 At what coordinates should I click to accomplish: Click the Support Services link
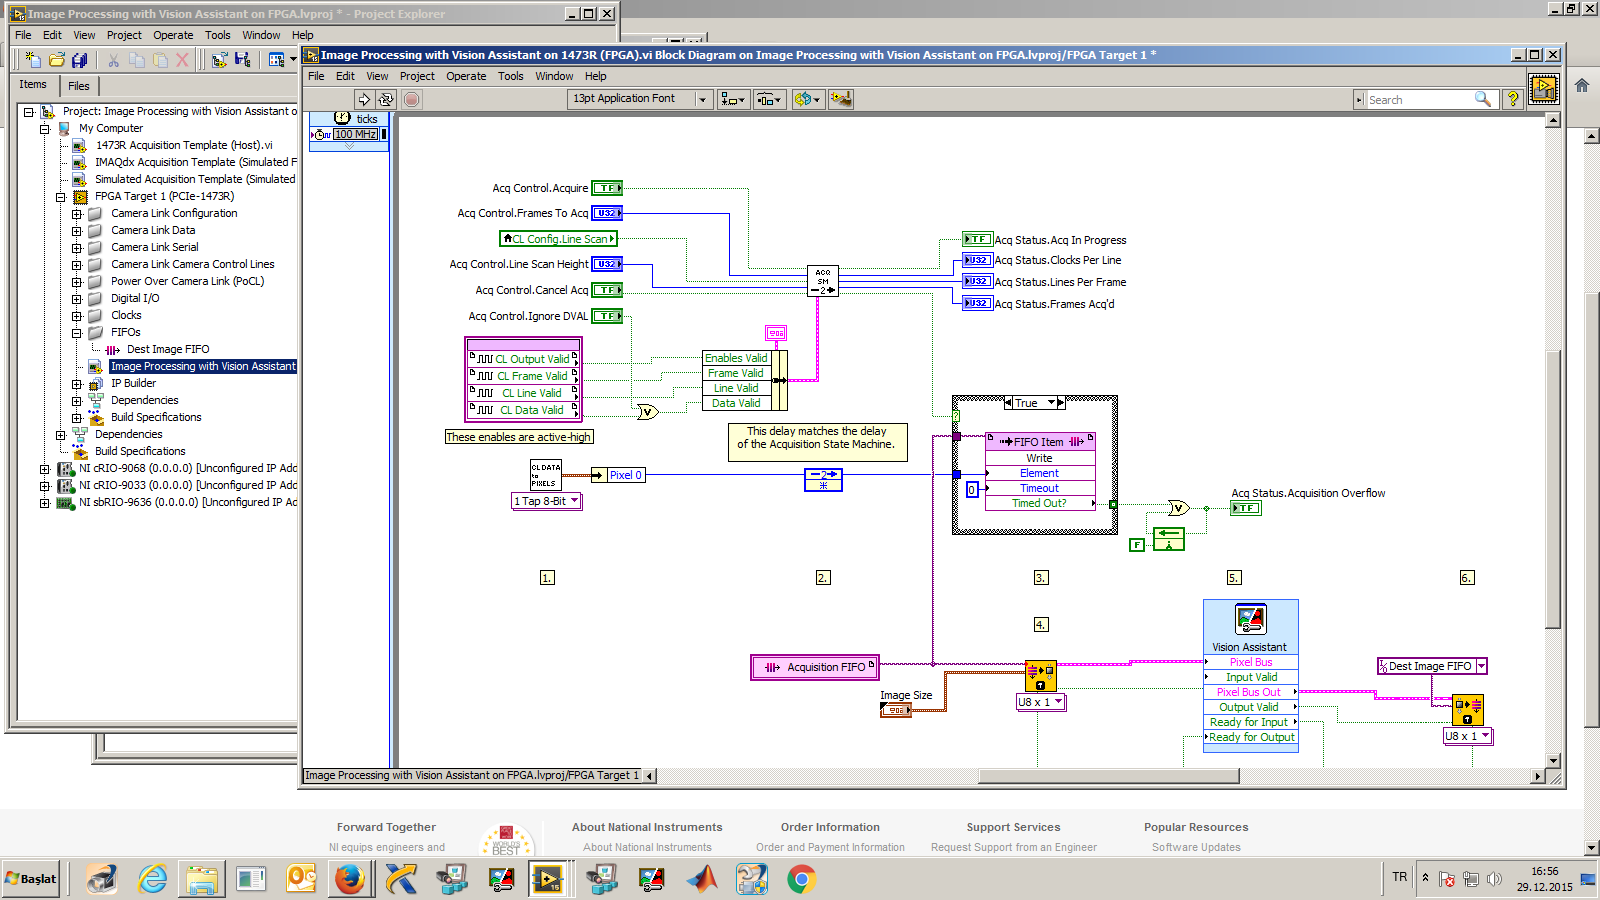[x=1013, y=827]
